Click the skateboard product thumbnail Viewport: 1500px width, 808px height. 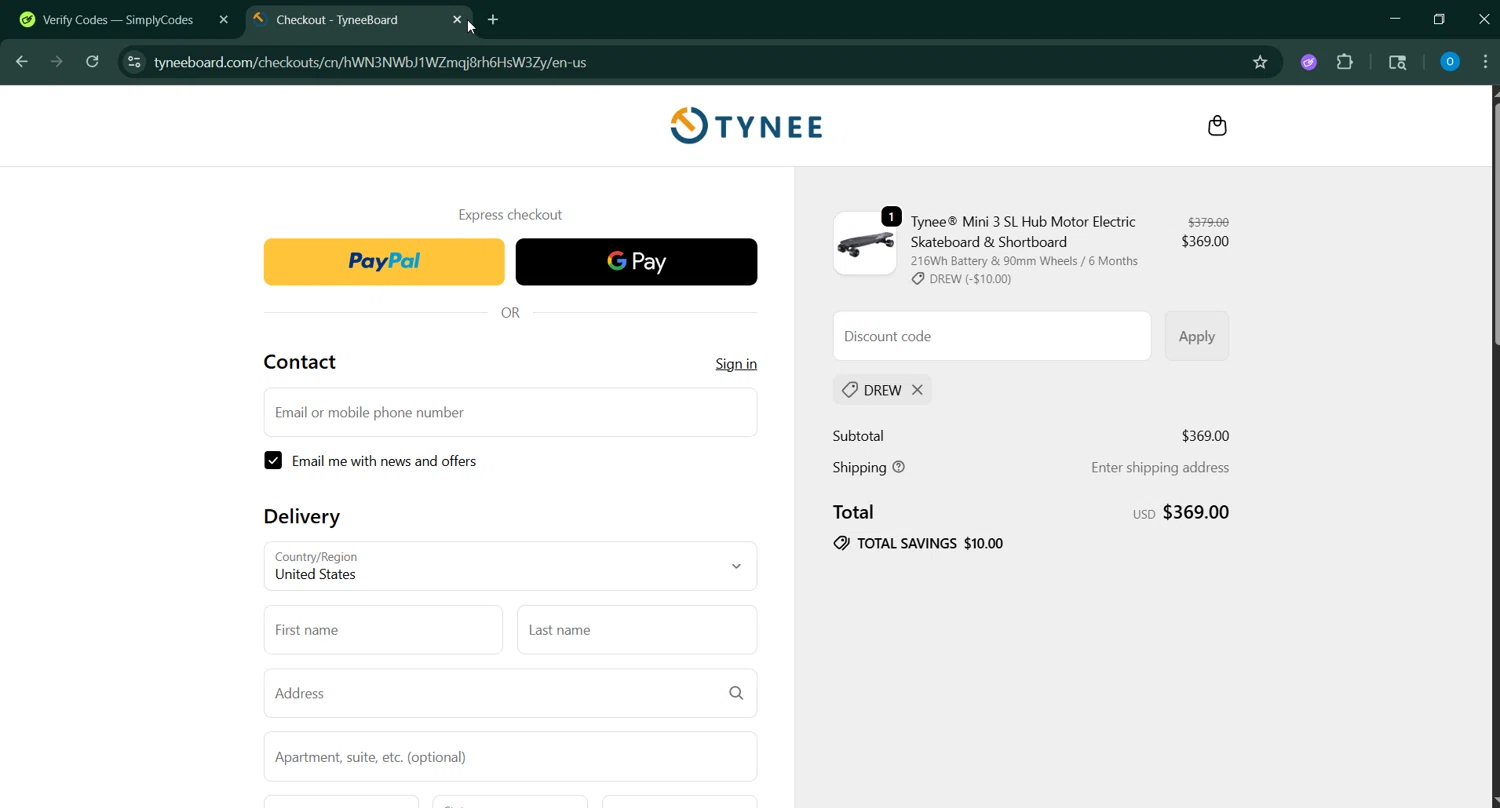pos(865,243)
